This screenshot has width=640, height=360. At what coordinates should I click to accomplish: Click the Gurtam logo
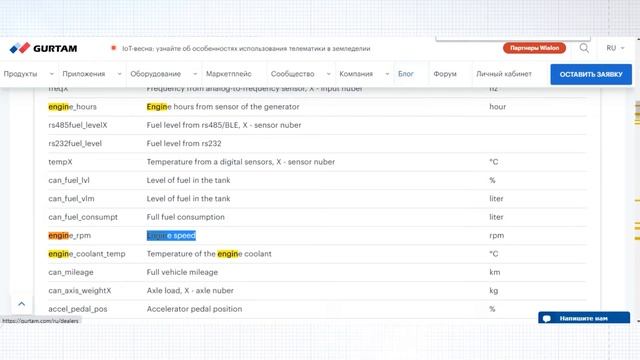43,48
